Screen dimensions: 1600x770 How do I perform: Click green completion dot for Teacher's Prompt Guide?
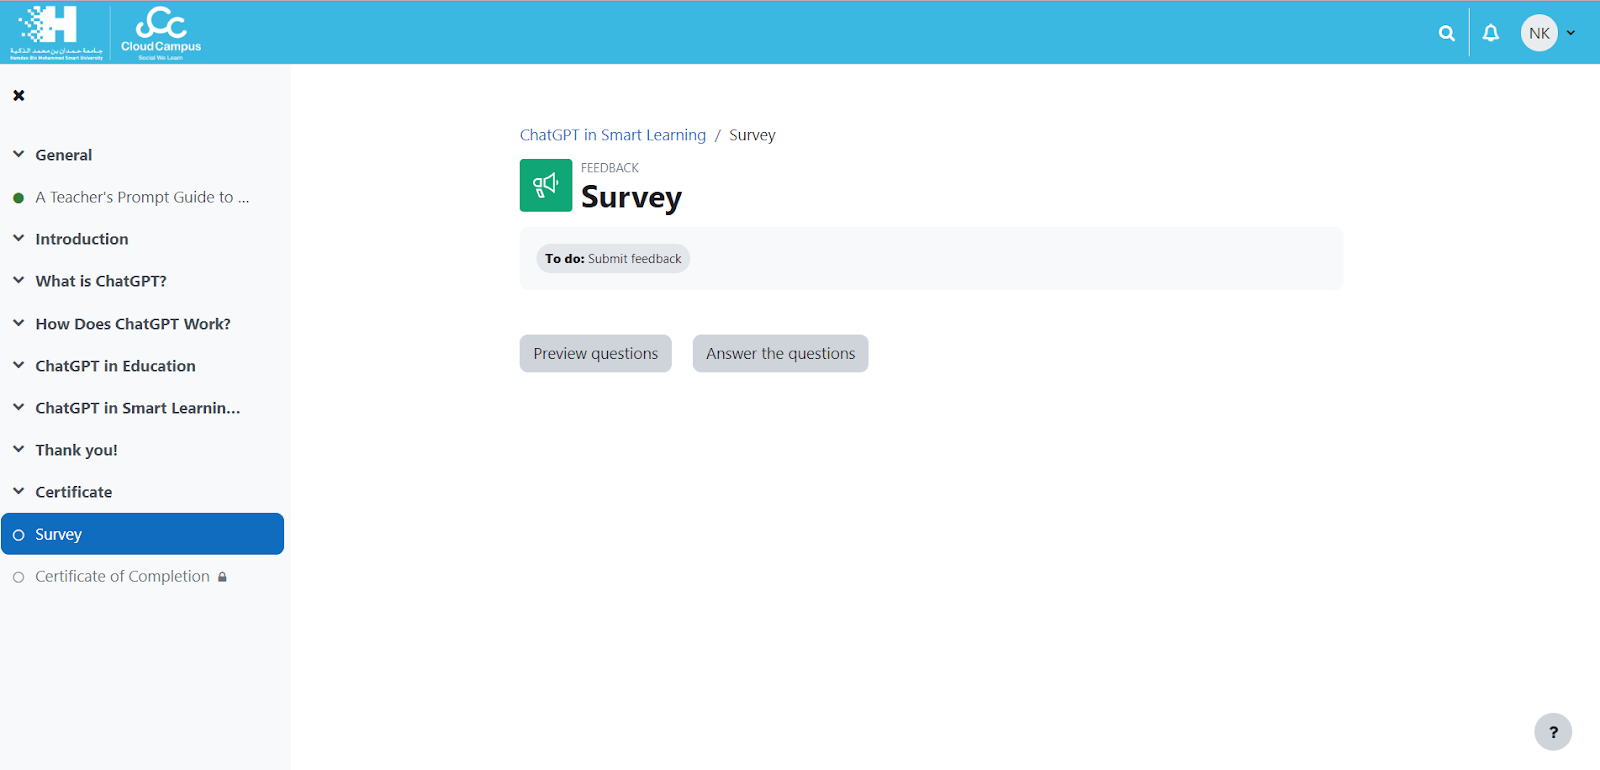point(18,198)
